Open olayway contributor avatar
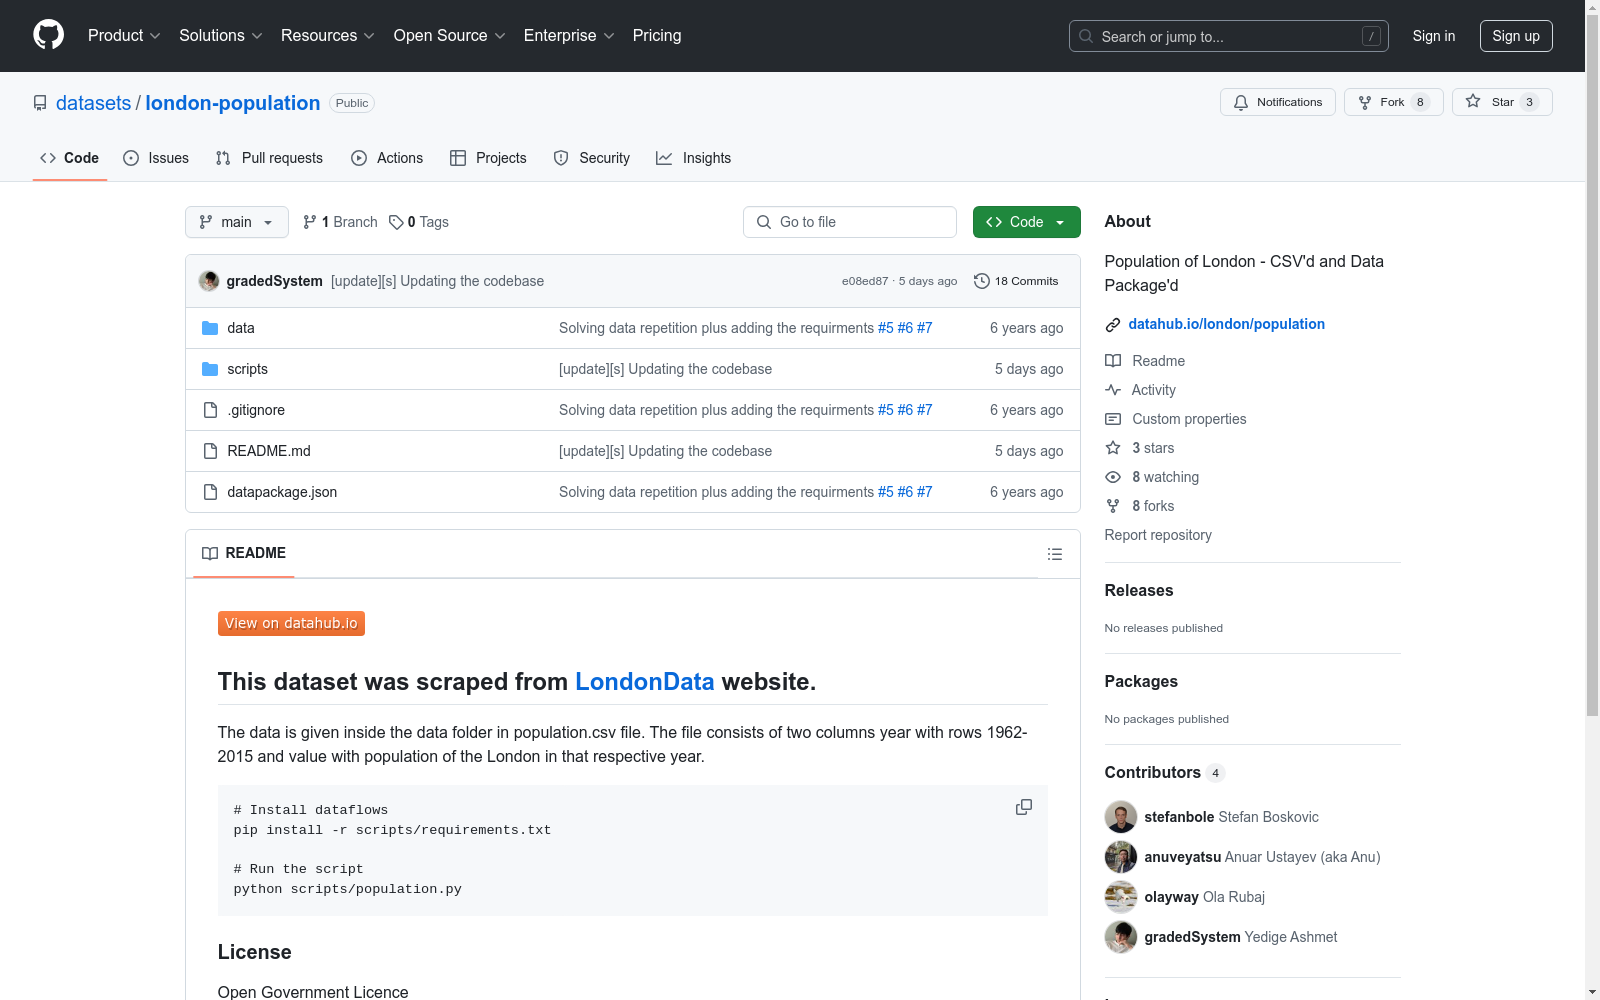The width and height of the screenshot is (1600, 1000). tap(1121, 897)
